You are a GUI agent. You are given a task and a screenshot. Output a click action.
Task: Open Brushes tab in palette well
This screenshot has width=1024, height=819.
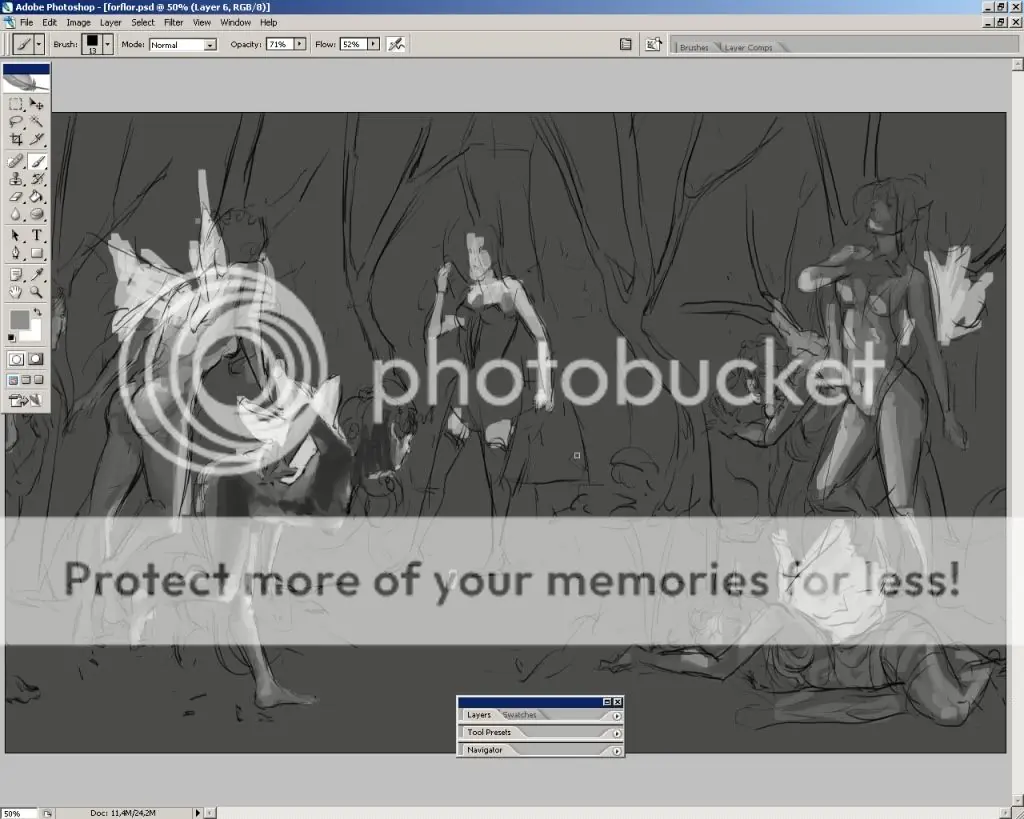pyautogui.click(x=694, y=48)
